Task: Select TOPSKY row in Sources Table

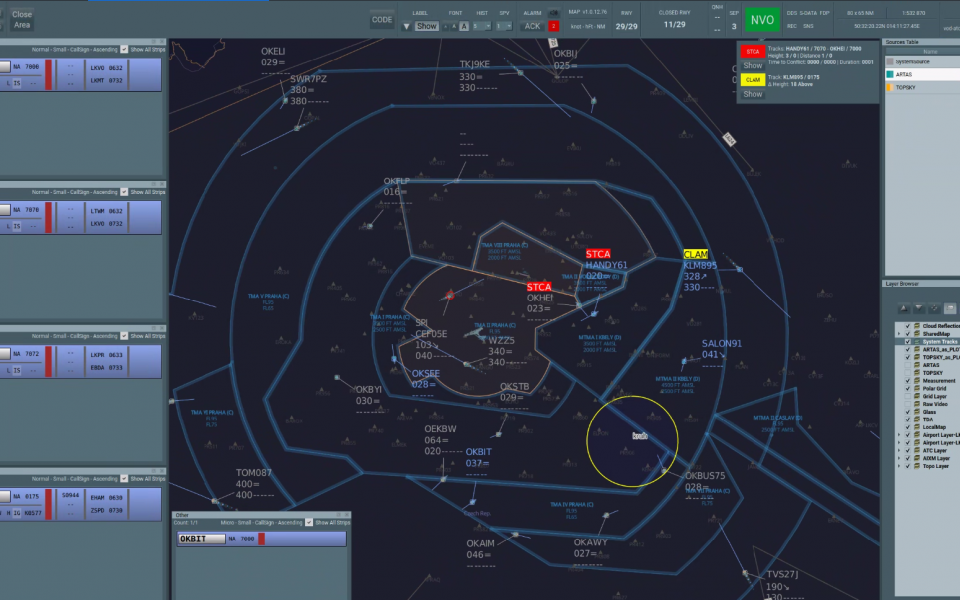Action: click(x=918, y=88)
